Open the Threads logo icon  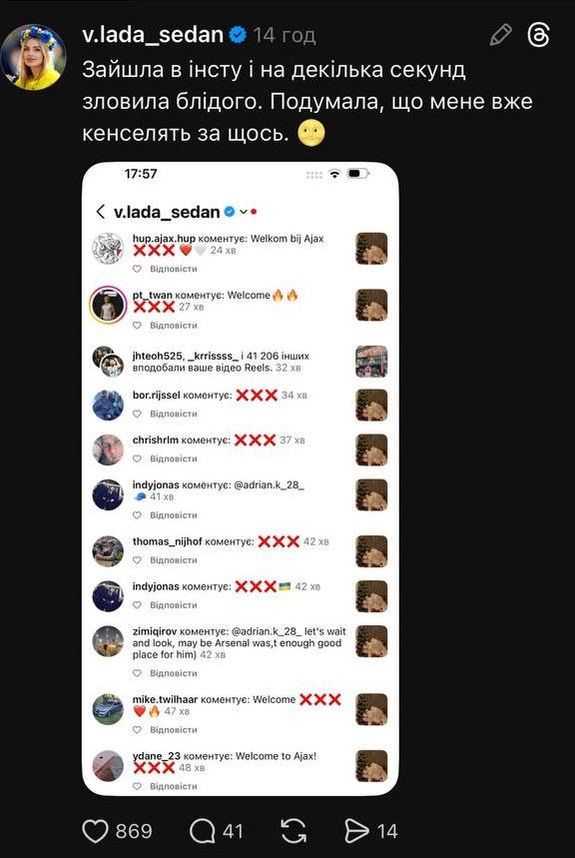tap(538, 35)
